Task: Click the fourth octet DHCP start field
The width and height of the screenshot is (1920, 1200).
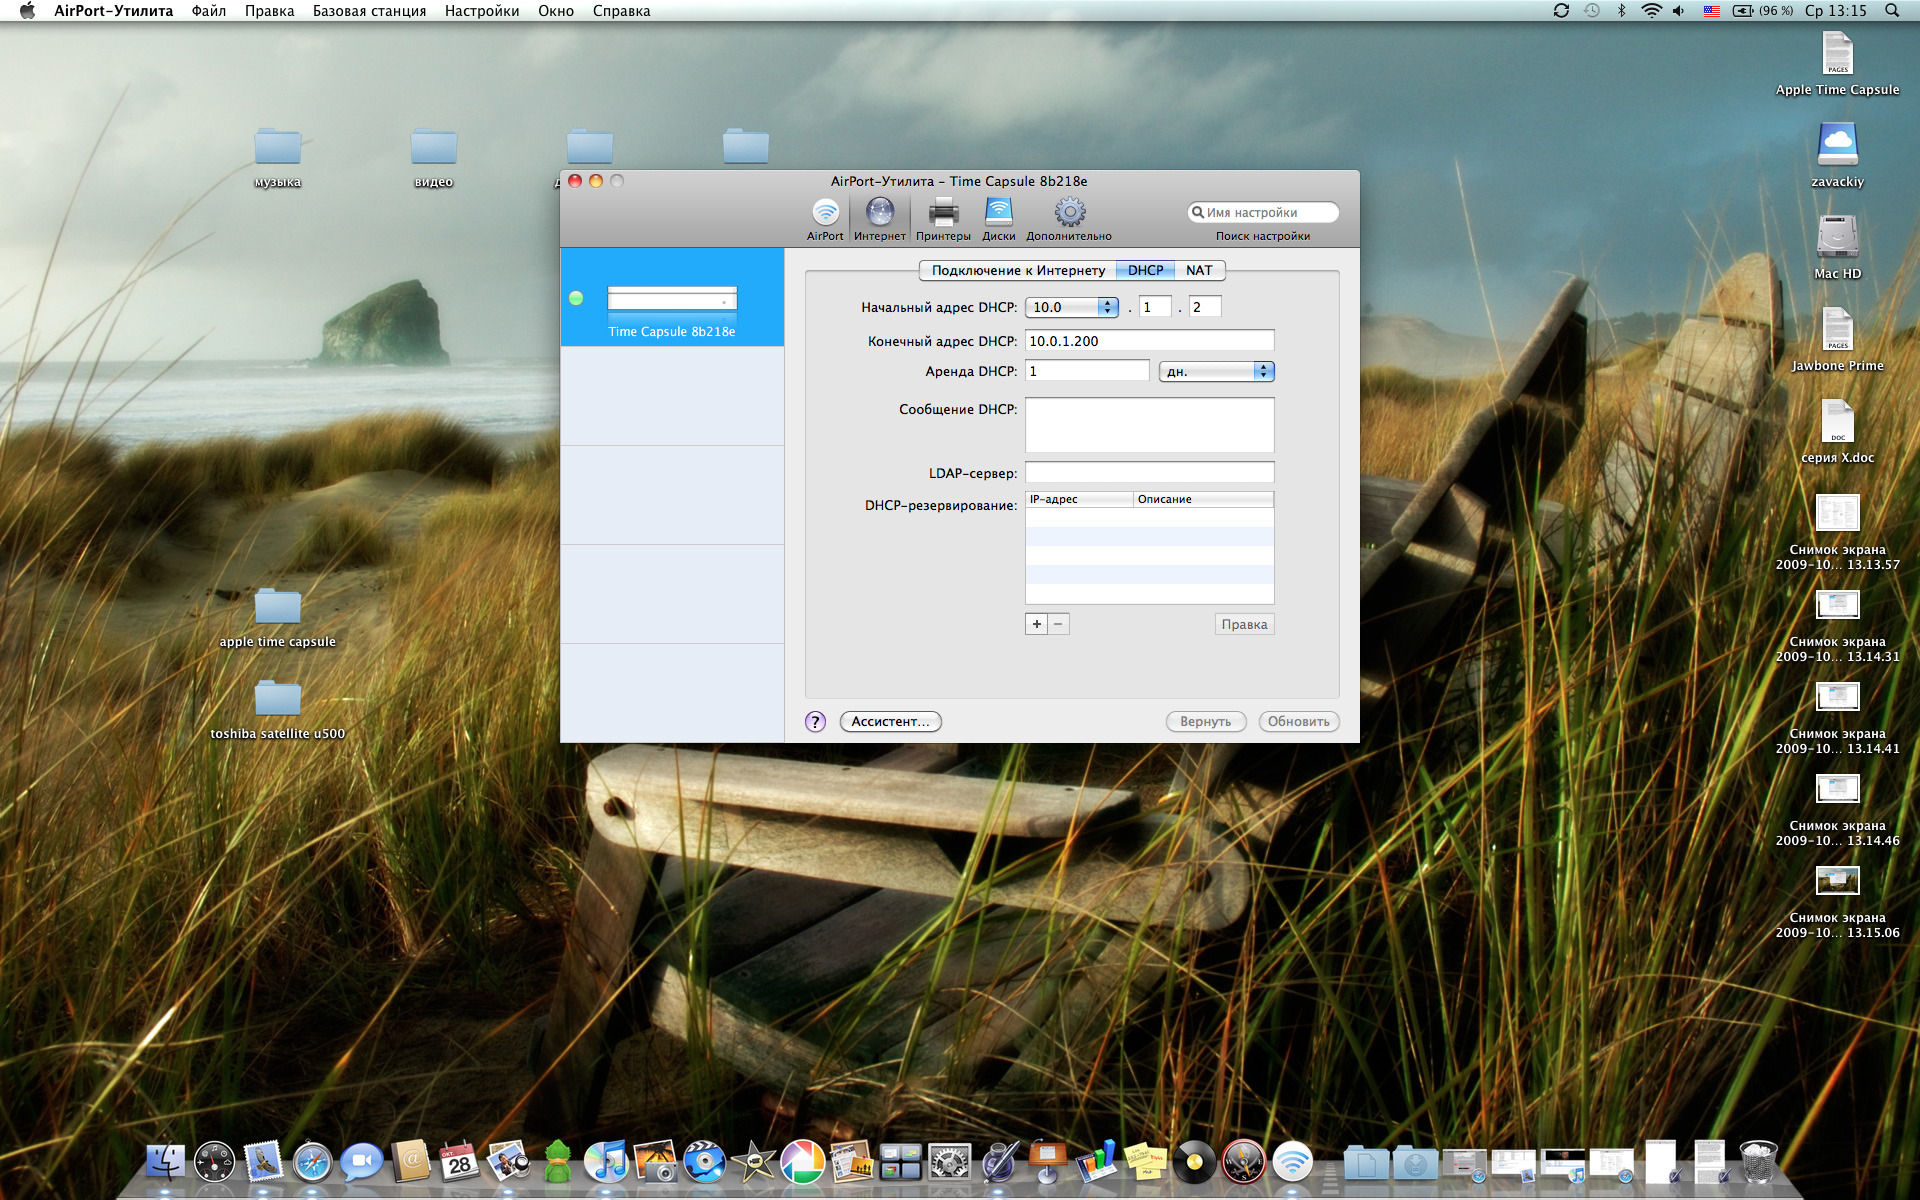Action: coord(1205,307)
